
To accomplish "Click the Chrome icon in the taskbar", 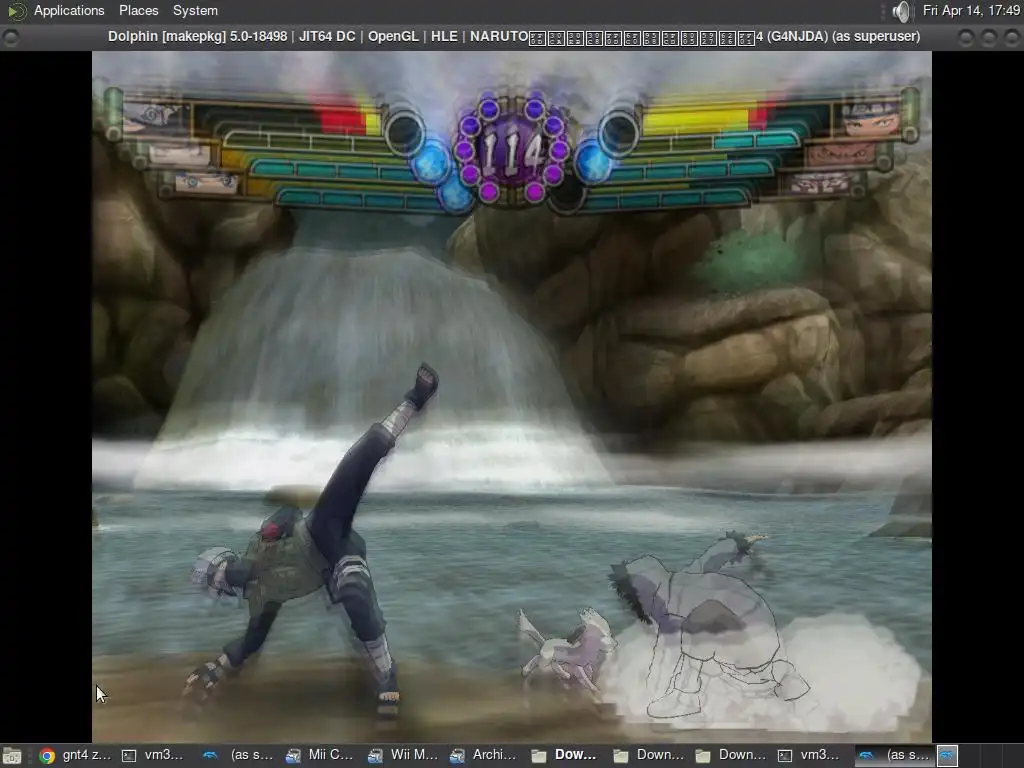I will [47, 756].
